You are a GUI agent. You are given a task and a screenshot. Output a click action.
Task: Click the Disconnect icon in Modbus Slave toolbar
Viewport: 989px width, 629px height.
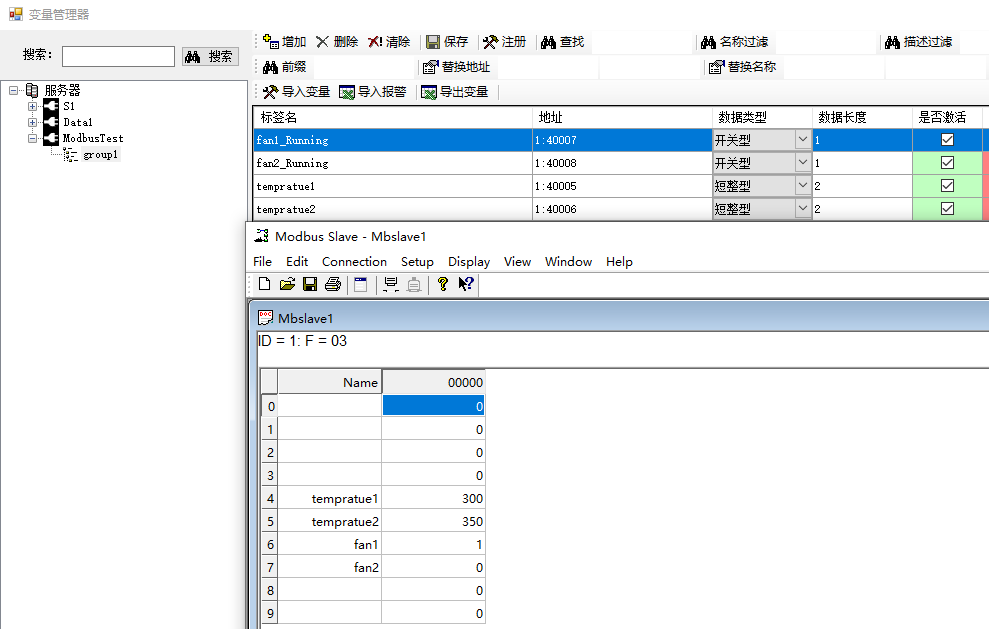[x=414, y=284]
